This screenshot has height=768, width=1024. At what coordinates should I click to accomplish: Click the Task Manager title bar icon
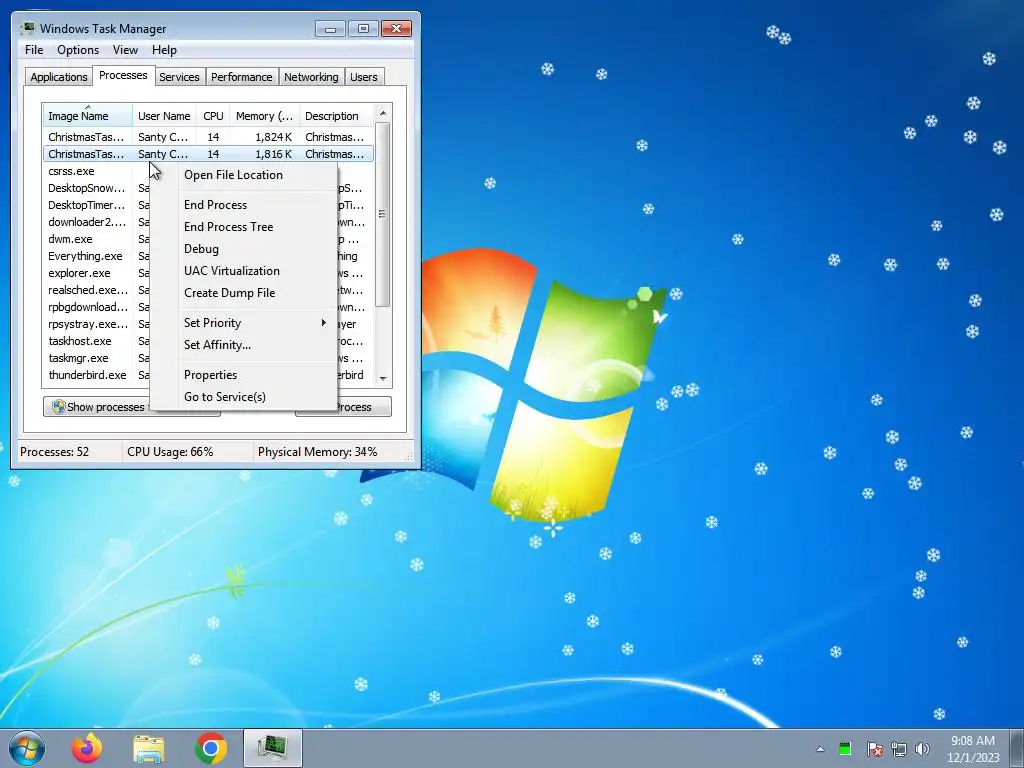point(27,28)
